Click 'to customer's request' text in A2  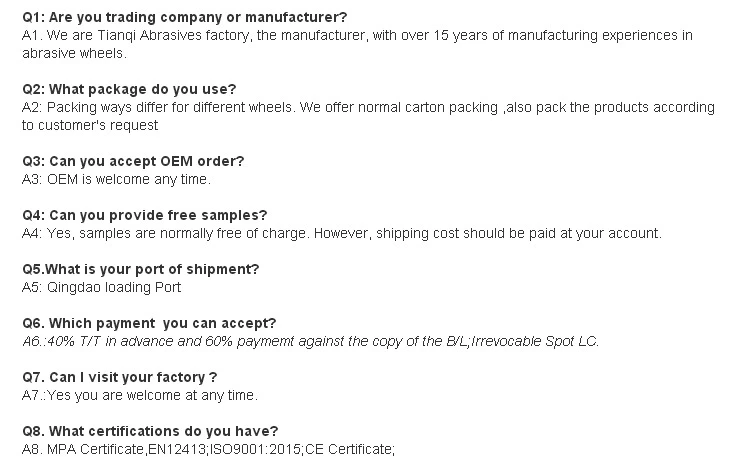[90, 126]
